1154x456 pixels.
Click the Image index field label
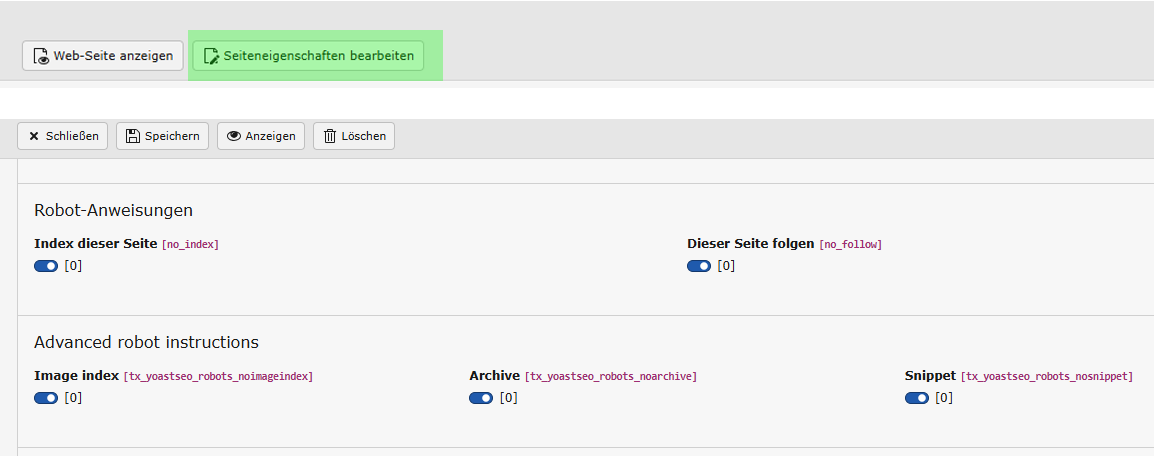[76, 376]
